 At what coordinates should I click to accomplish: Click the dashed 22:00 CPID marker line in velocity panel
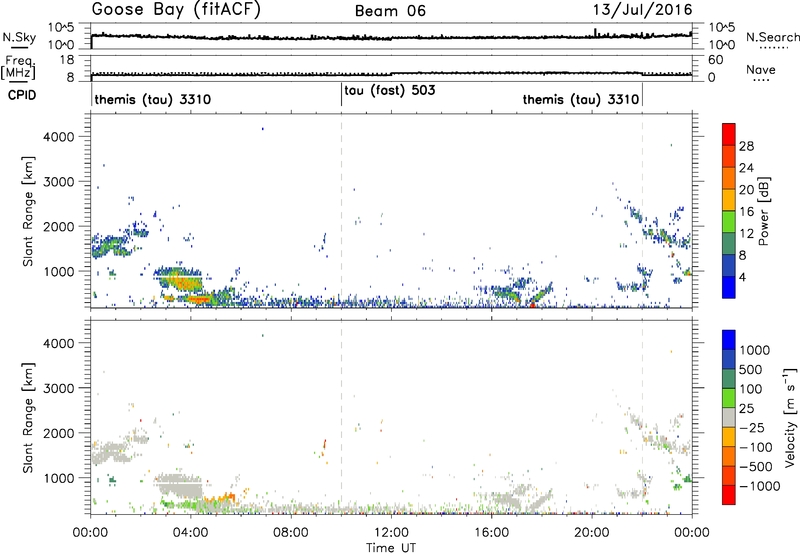tap(642, 416)
